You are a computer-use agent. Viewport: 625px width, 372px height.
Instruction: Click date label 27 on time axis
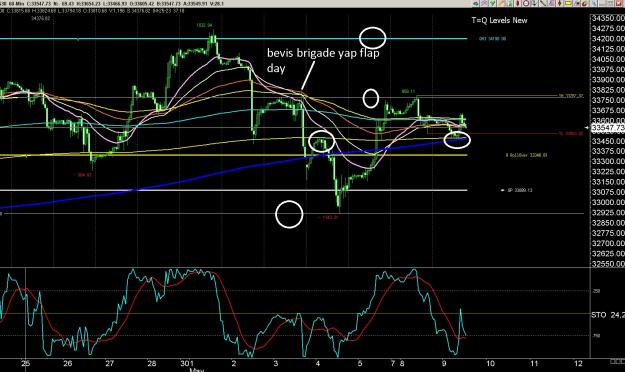(x=110, y=363)
